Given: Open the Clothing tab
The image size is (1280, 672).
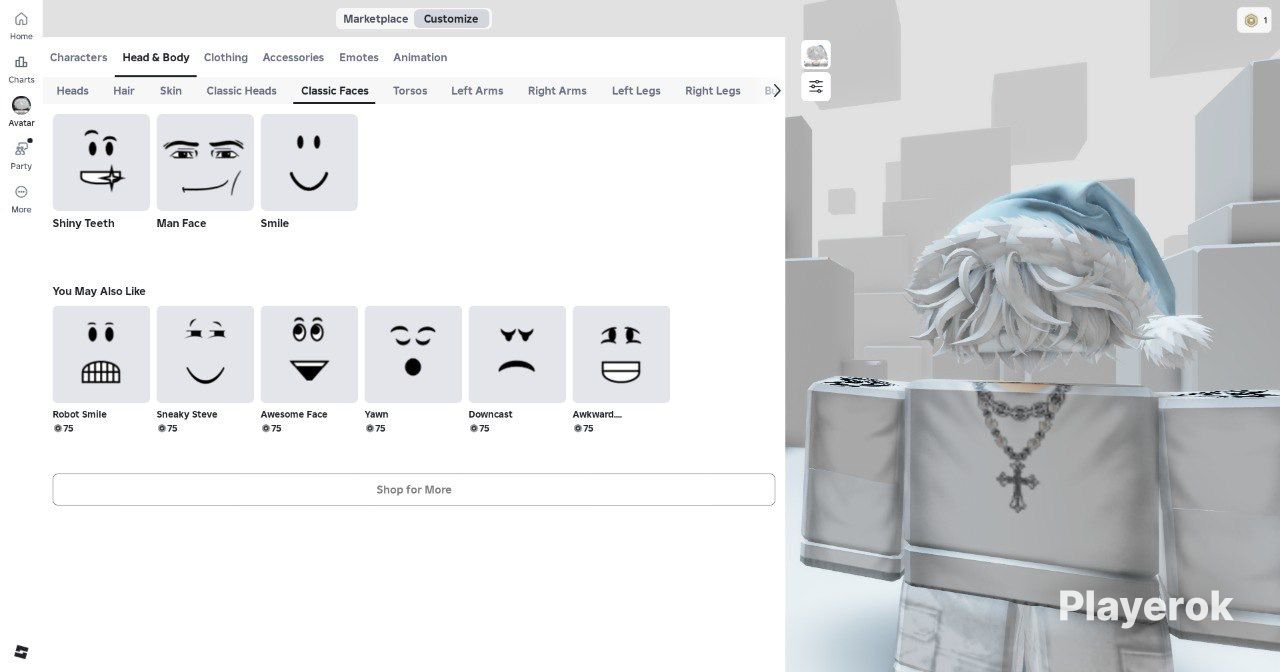Looking at the screenshot, I should point(226,58).
